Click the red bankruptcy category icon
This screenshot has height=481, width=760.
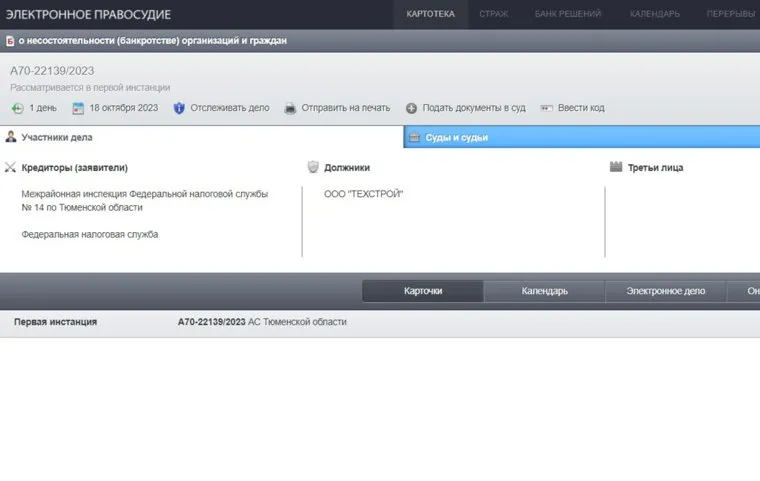(x=9, y=41)
